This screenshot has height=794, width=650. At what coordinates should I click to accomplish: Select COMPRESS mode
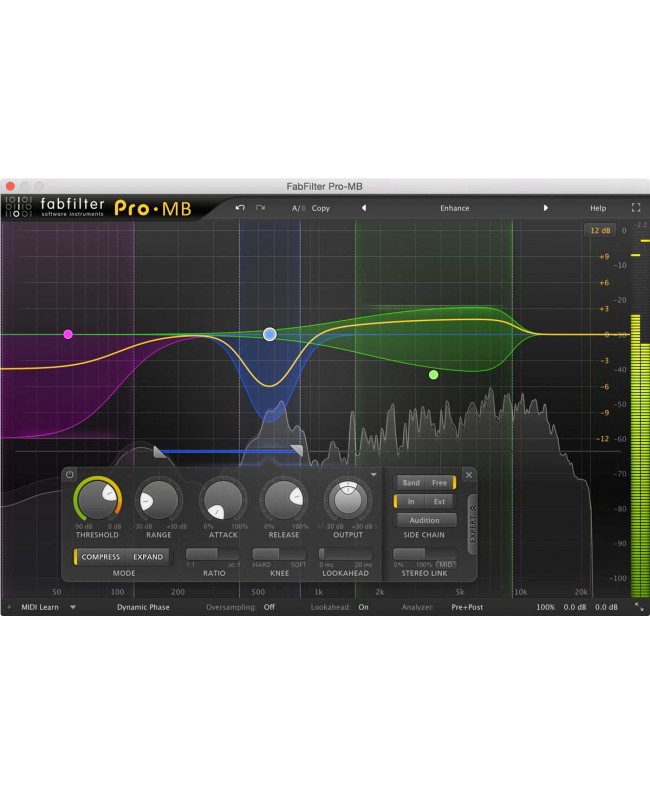[x=101, y=557]
